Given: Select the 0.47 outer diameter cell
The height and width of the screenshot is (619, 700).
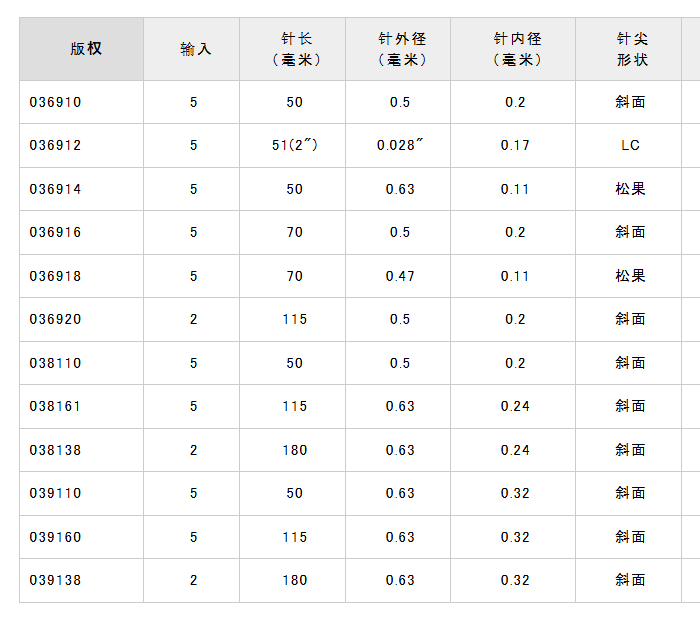Looking at the screenshot, I should 400,276.
